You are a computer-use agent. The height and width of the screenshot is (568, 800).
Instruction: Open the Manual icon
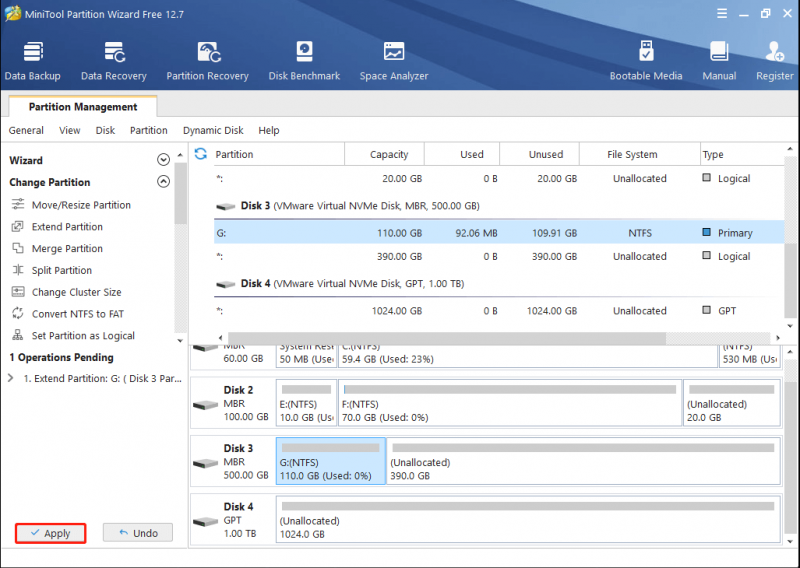click(x=719, y=61)
